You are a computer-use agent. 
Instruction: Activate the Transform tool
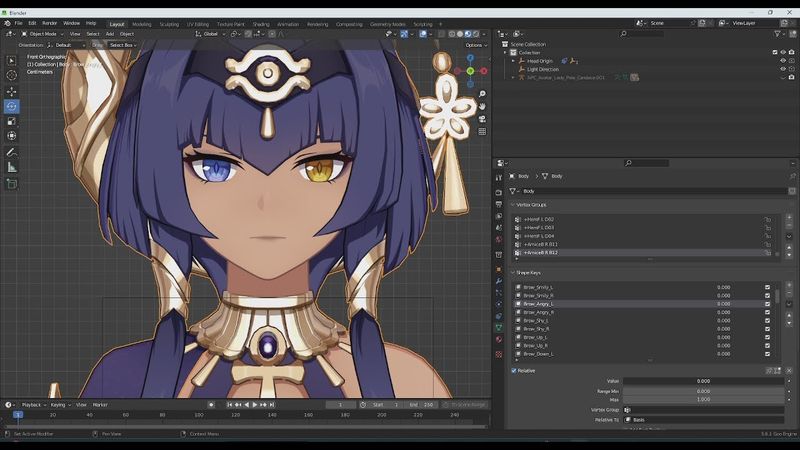(11, 136)
